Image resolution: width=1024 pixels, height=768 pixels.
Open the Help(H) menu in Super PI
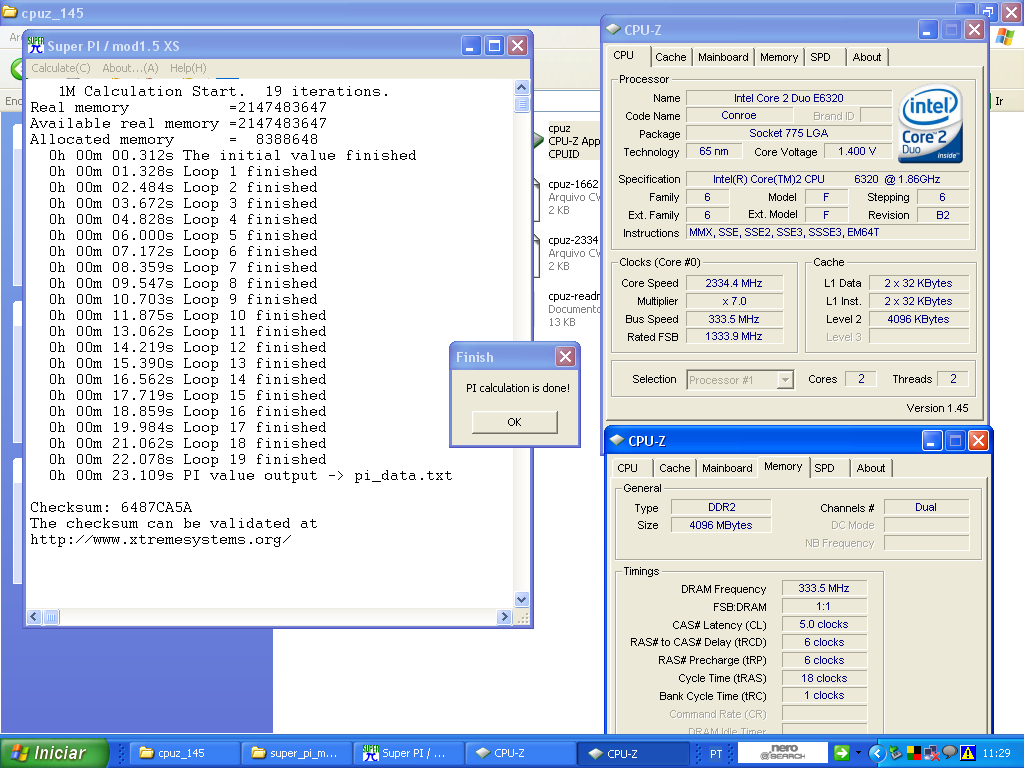(188, 68)
